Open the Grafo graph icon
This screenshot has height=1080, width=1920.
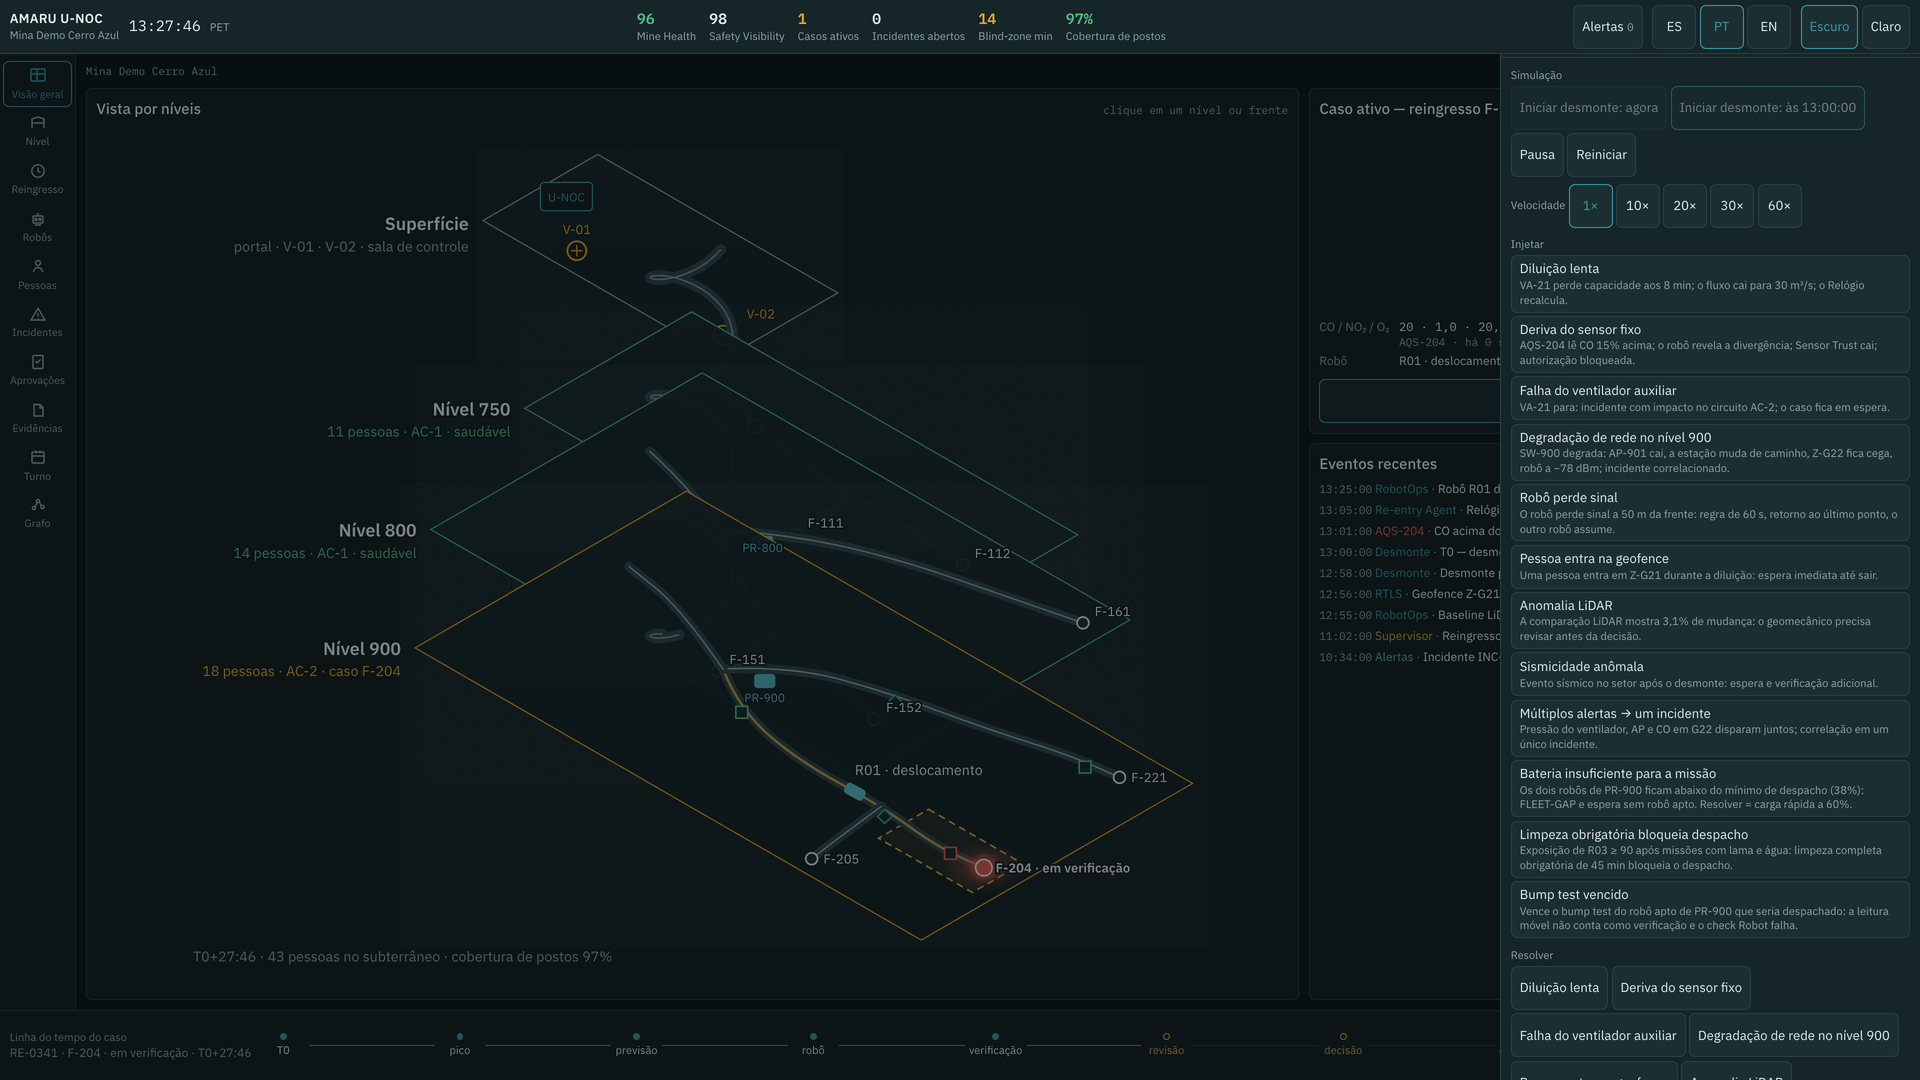pos(37,513)
